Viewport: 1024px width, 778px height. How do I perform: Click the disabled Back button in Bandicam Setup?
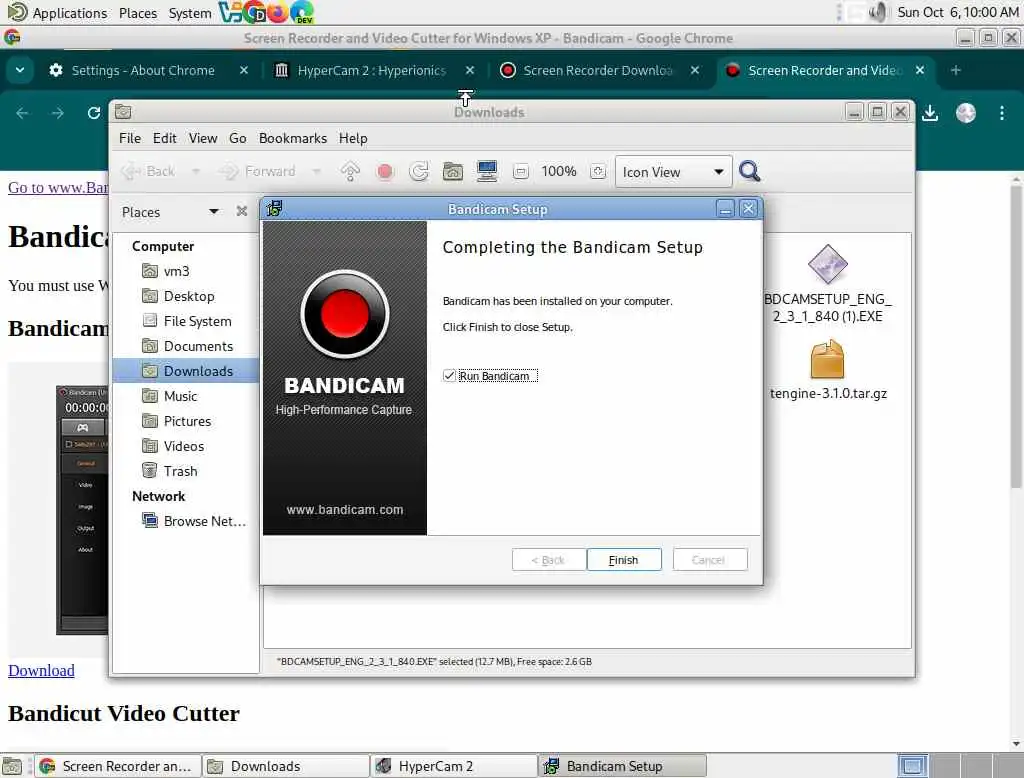click(549, 560)
